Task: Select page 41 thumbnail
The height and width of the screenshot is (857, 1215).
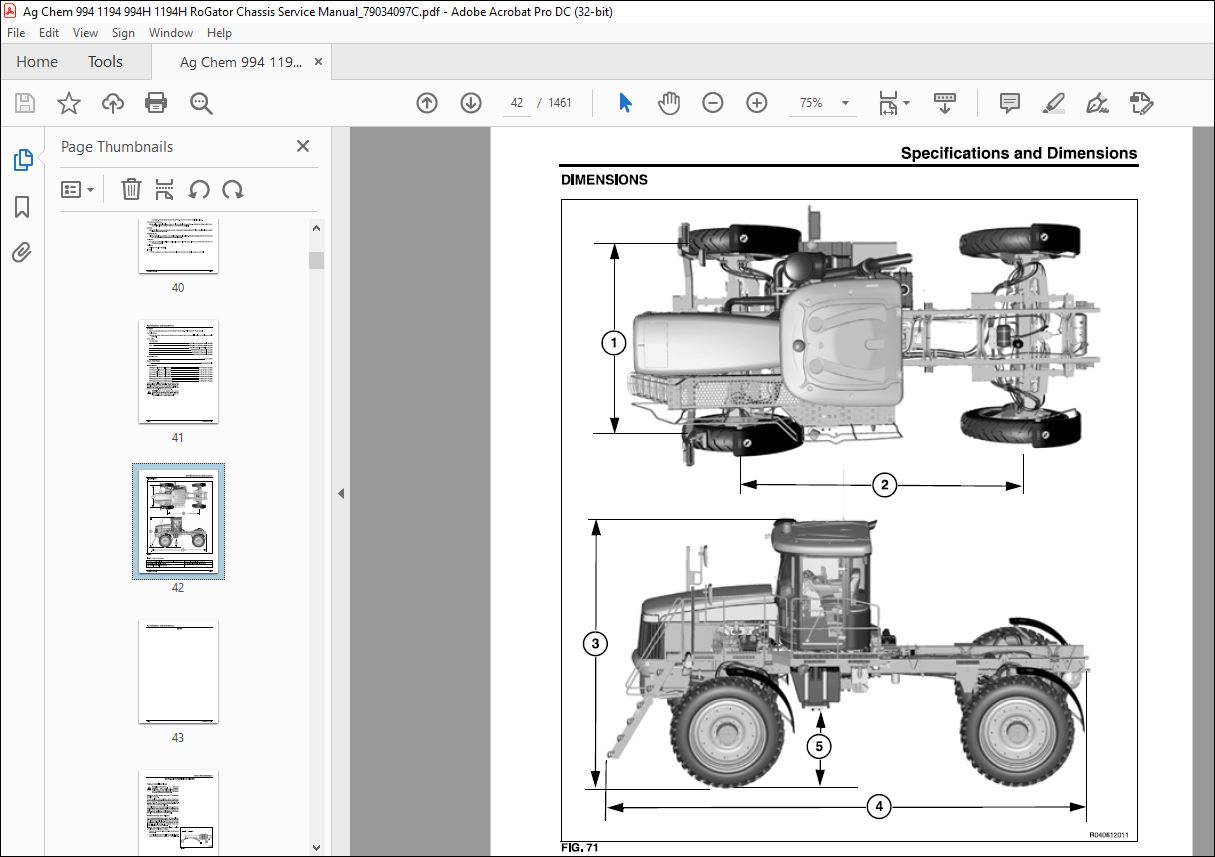Action: [x=178, y=372]
